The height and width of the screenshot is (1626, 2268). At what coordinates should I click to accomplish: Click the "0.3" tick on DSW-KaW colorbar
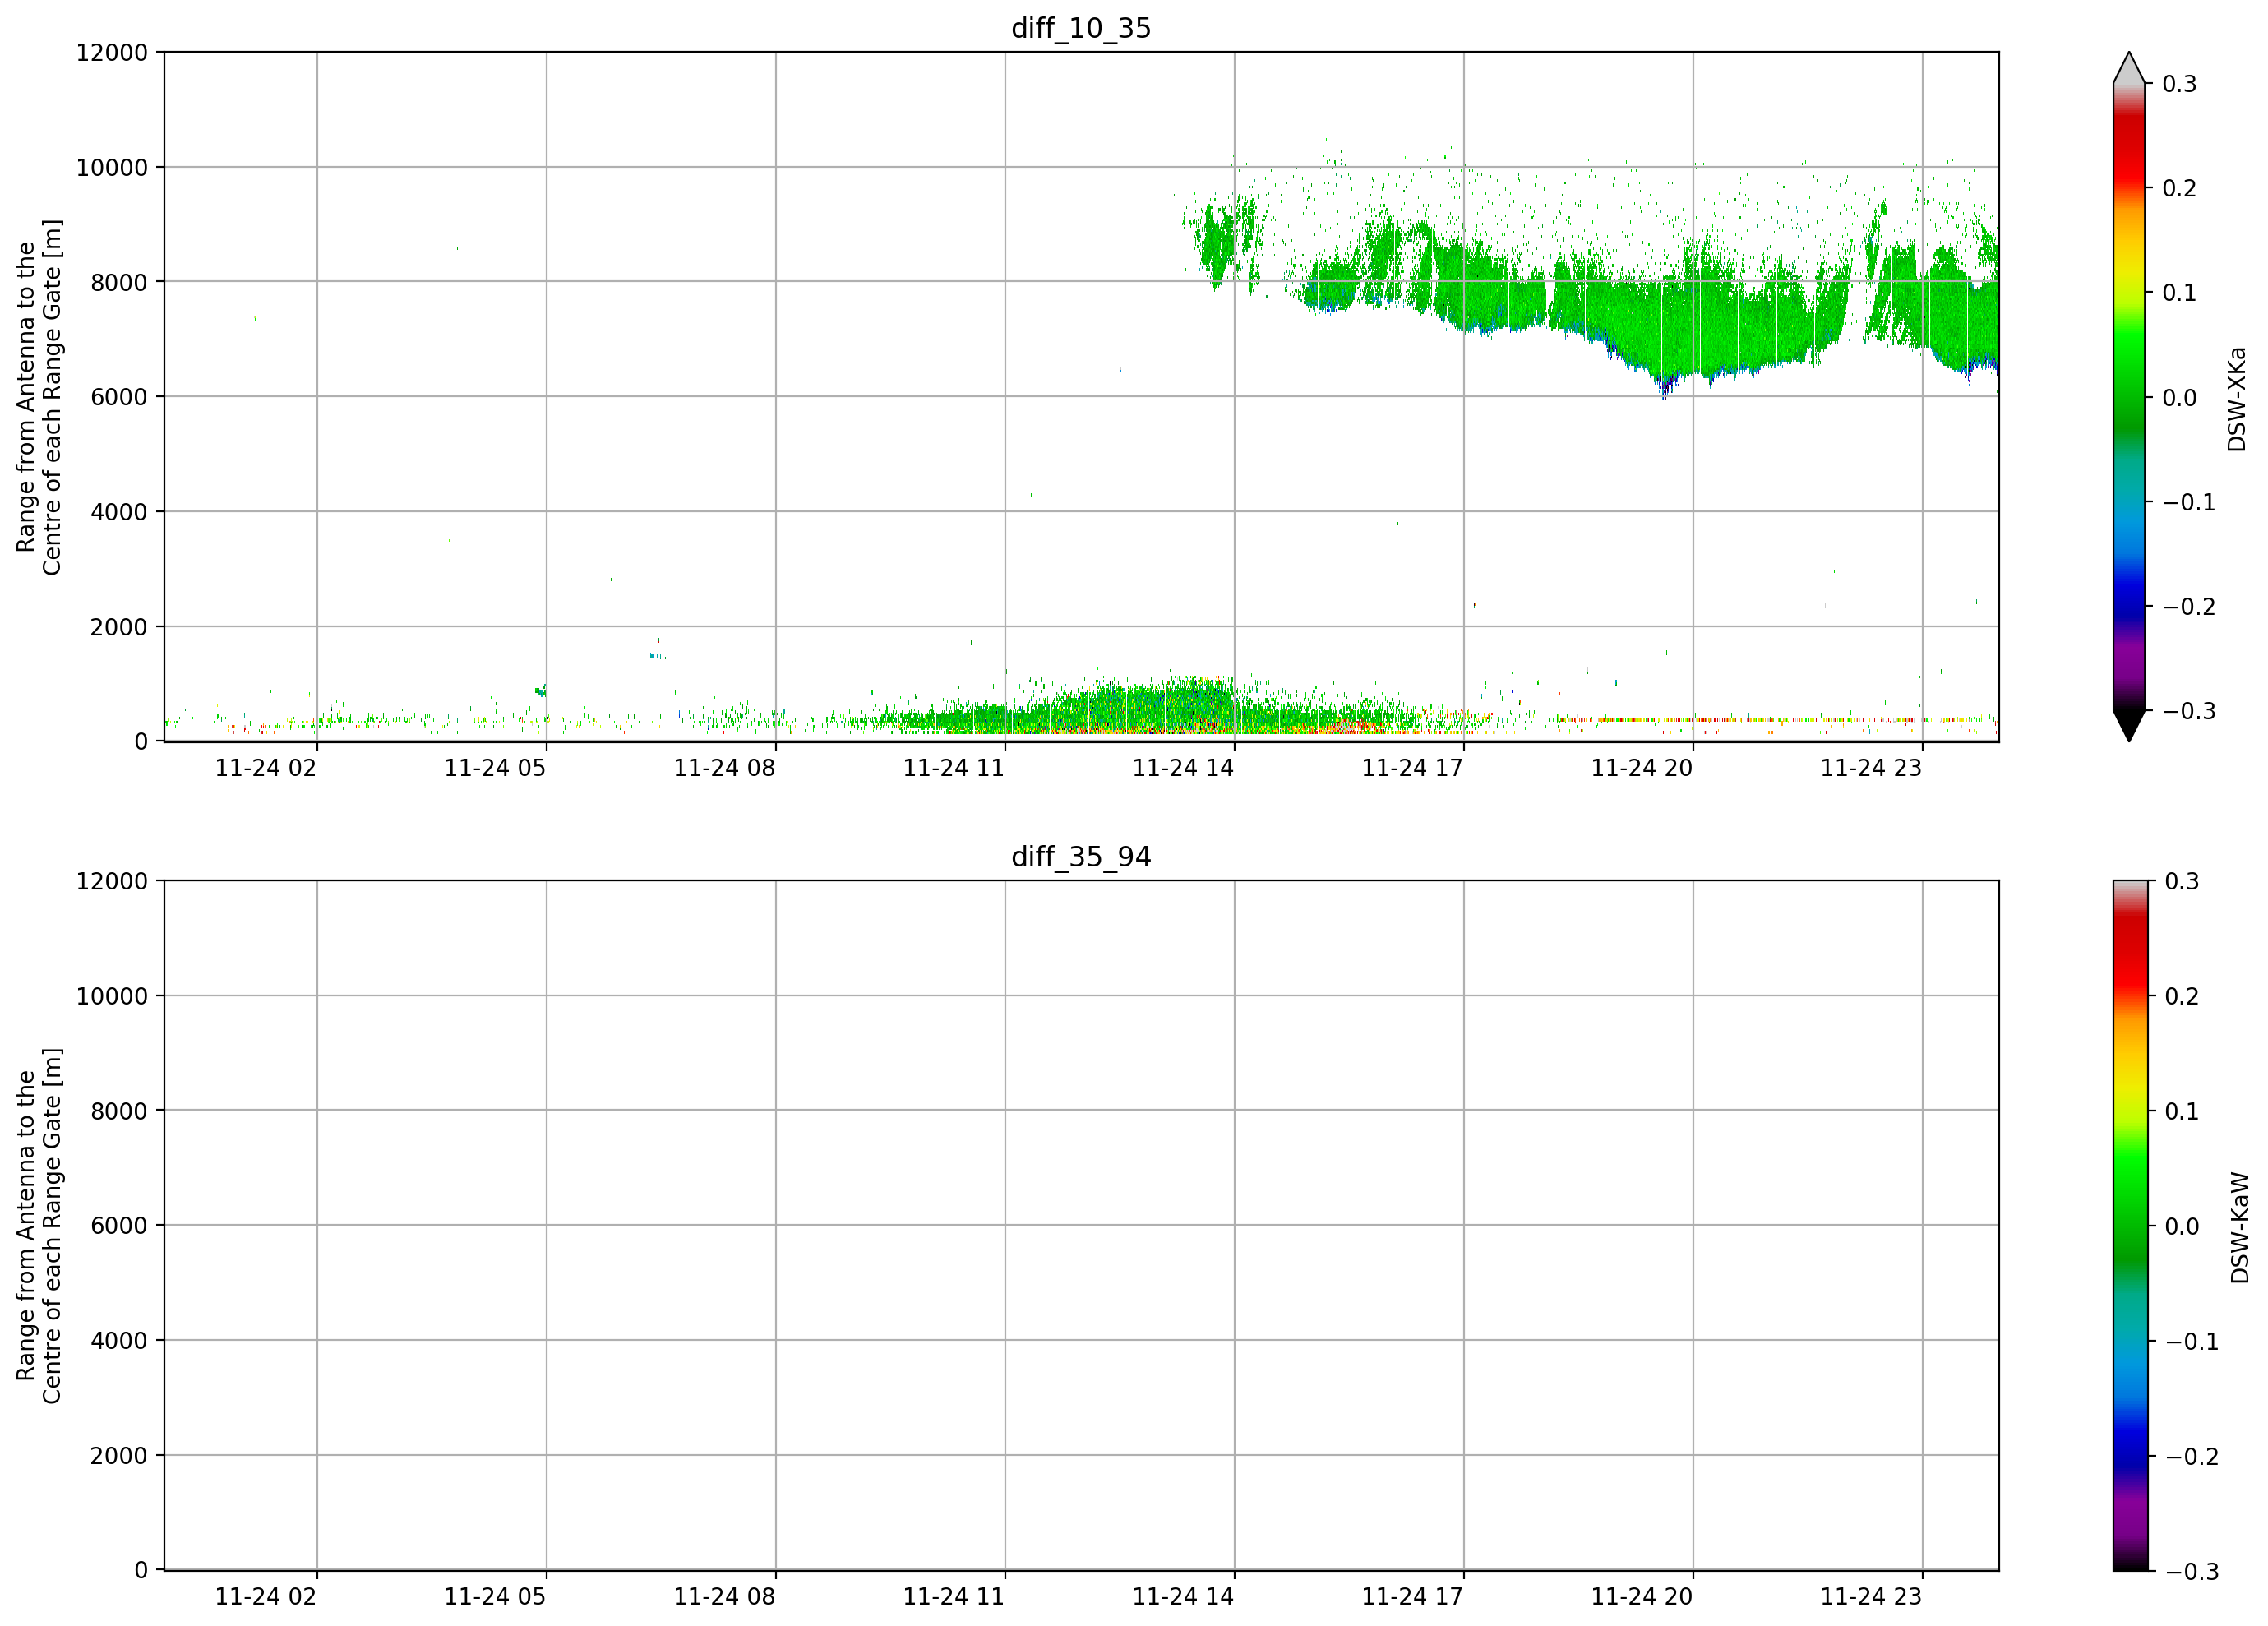pyautogui.click(x=2182, y=881)
